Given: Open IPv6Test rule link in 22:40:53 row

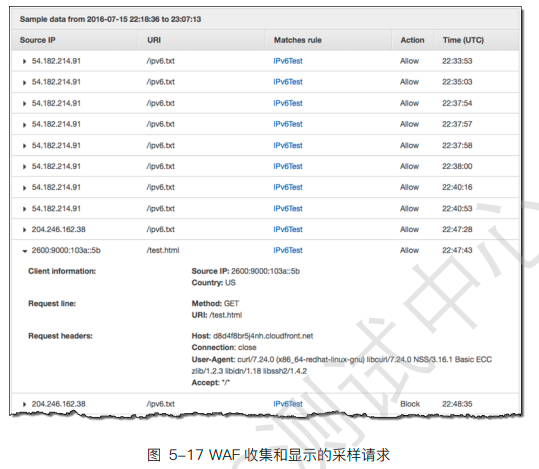Looking at the screenshot, I should pyautogui.click(x=288, y=208).
